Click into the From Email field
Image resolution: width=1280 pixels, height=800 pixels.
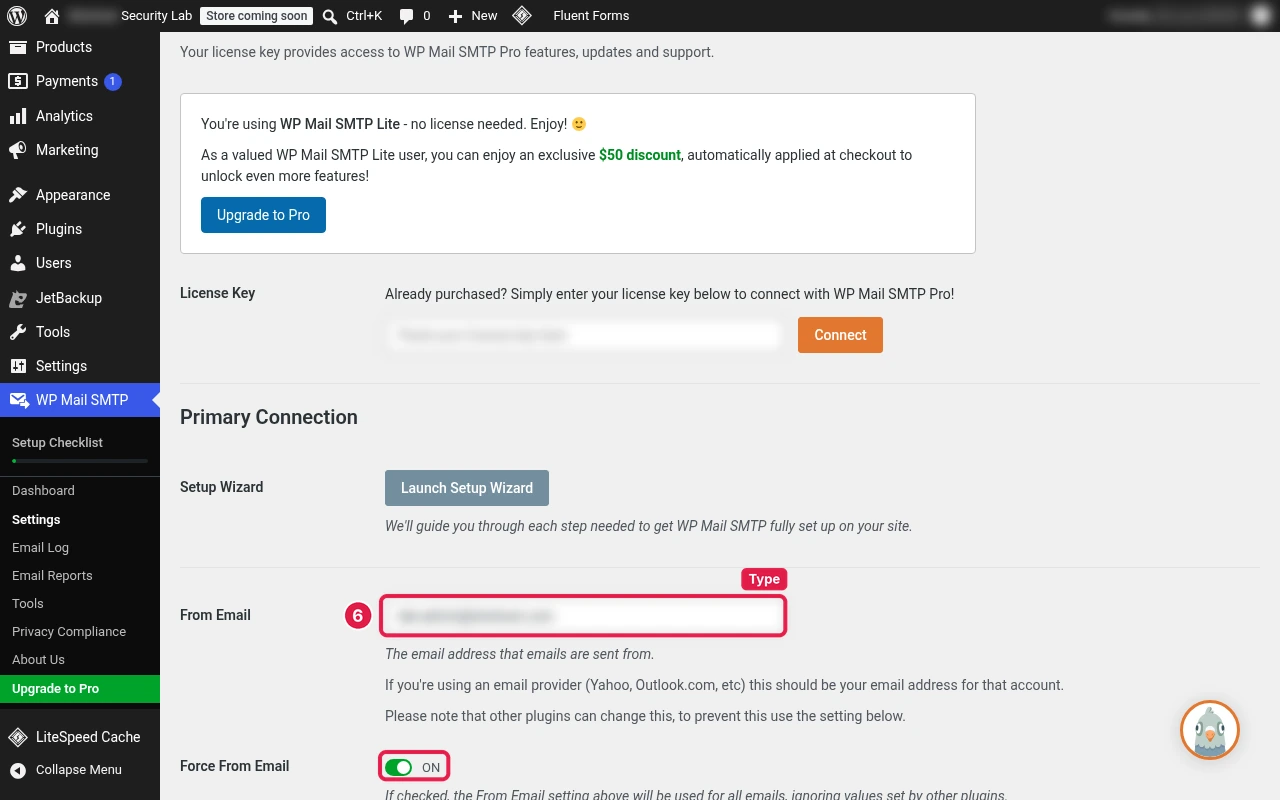pos(583,616)
